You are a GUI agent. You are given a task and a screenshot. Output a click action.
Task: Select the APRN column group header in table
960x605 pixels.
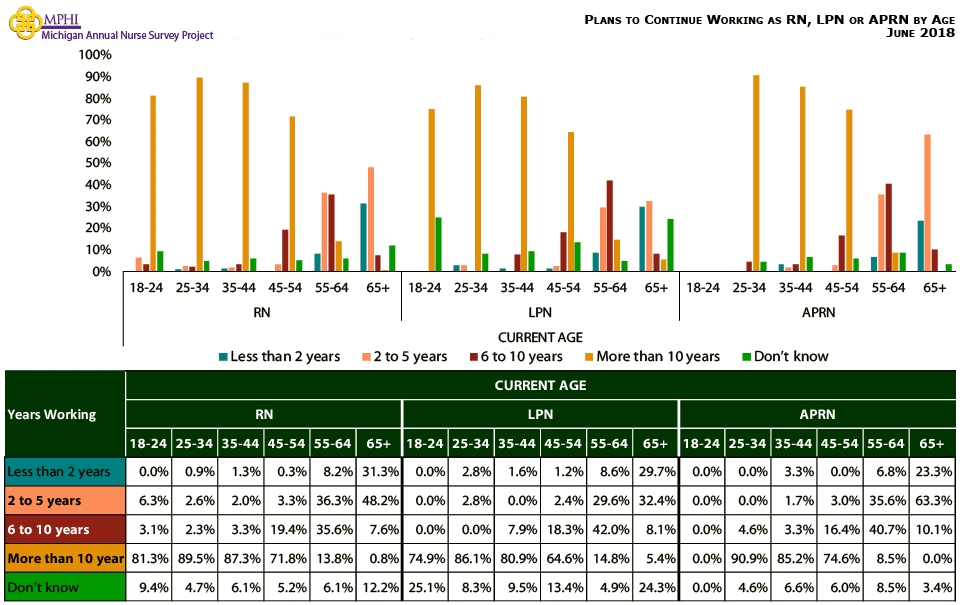tap(817, 414)
